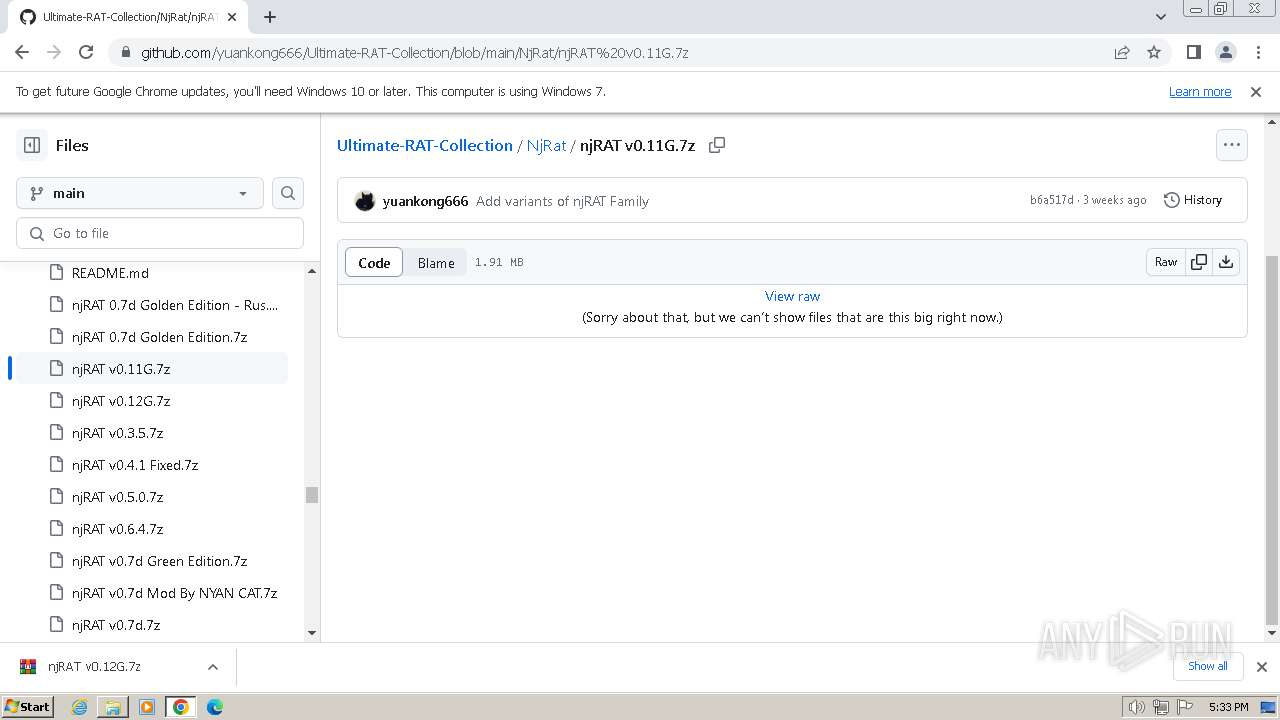Open Ultimate-RAT-Collection breadcrumb link
Viewport: 1280px width, 720px height.
(x=425, y=145)
